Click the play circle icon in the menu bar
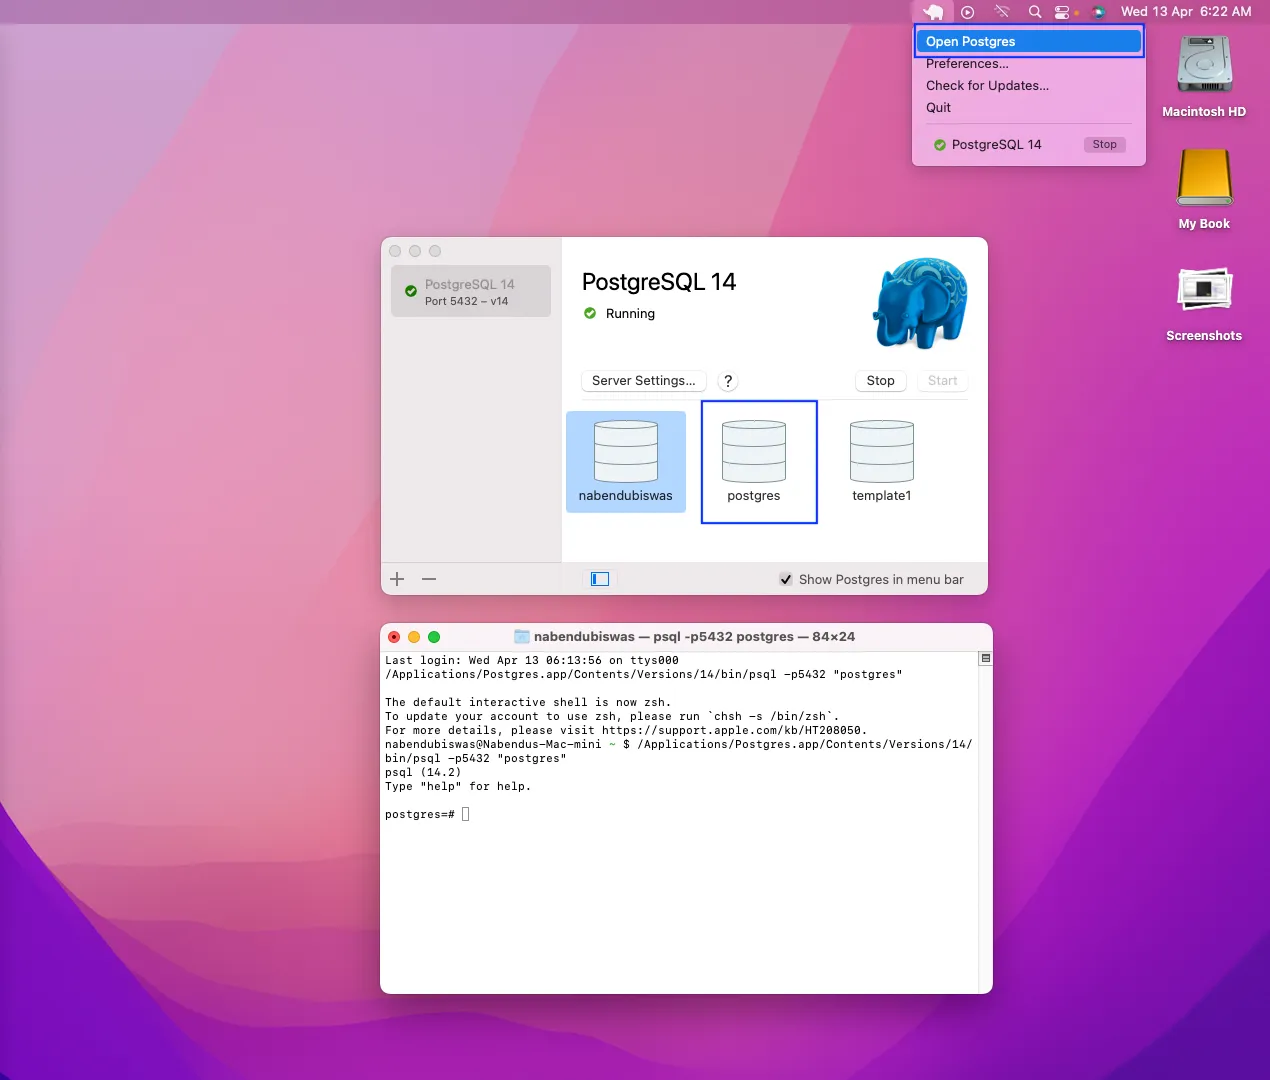Viewport: 1270px width, 1080px height. 967,12
